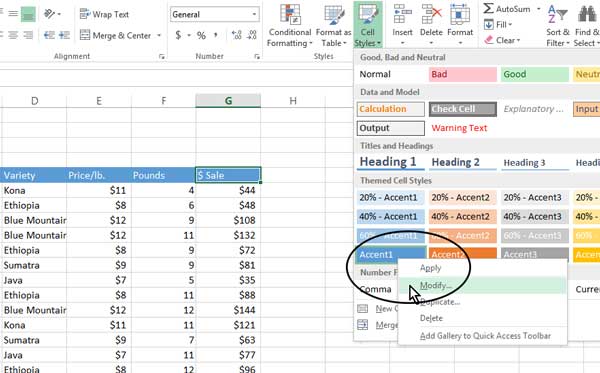Apply the Warning Text style
The image size is (600, 373).
click(x=459, y=128)
